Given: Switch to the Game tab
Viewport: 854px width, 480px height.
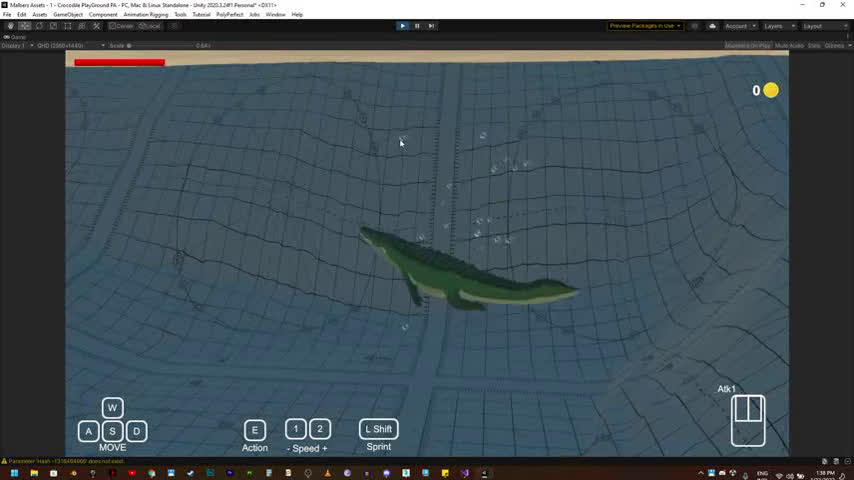Looking at the screenshot, I should (17, 37).
